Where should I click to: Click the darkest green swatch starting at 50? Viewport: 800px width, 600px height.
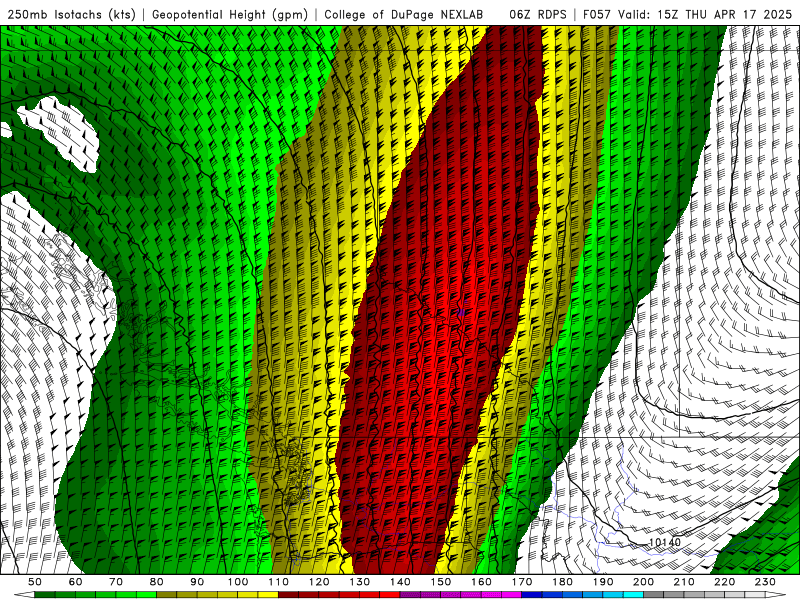click(x=45, y=595)
